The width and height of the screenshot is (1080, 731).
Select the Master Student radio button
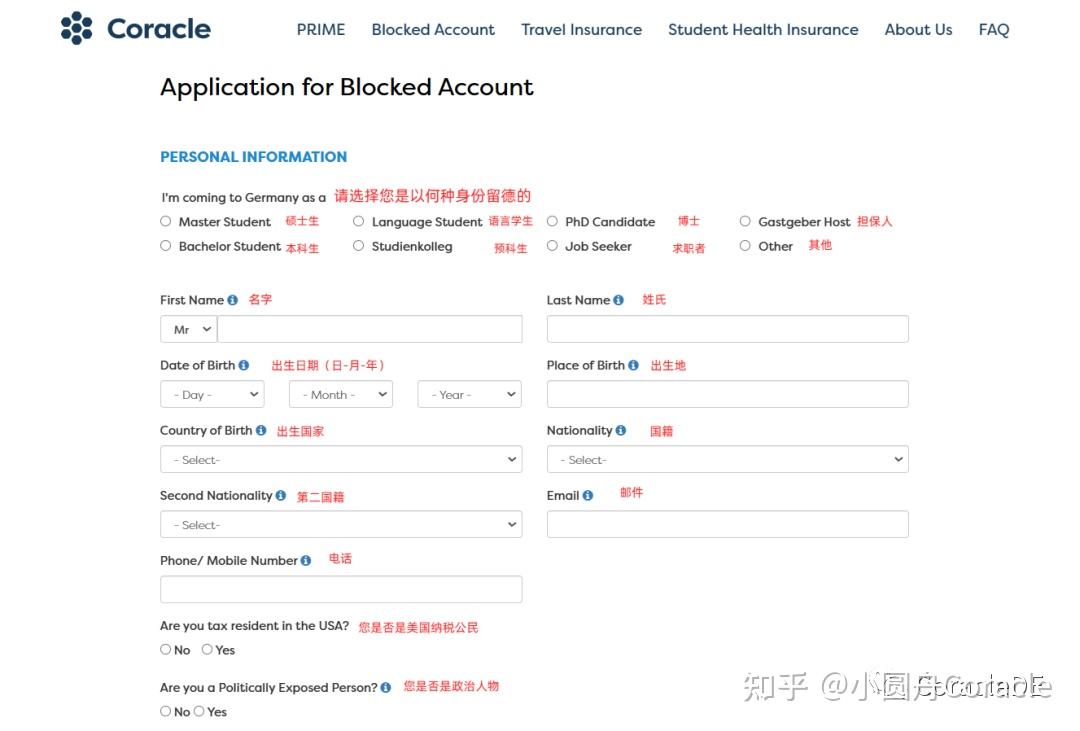point(165,221)
